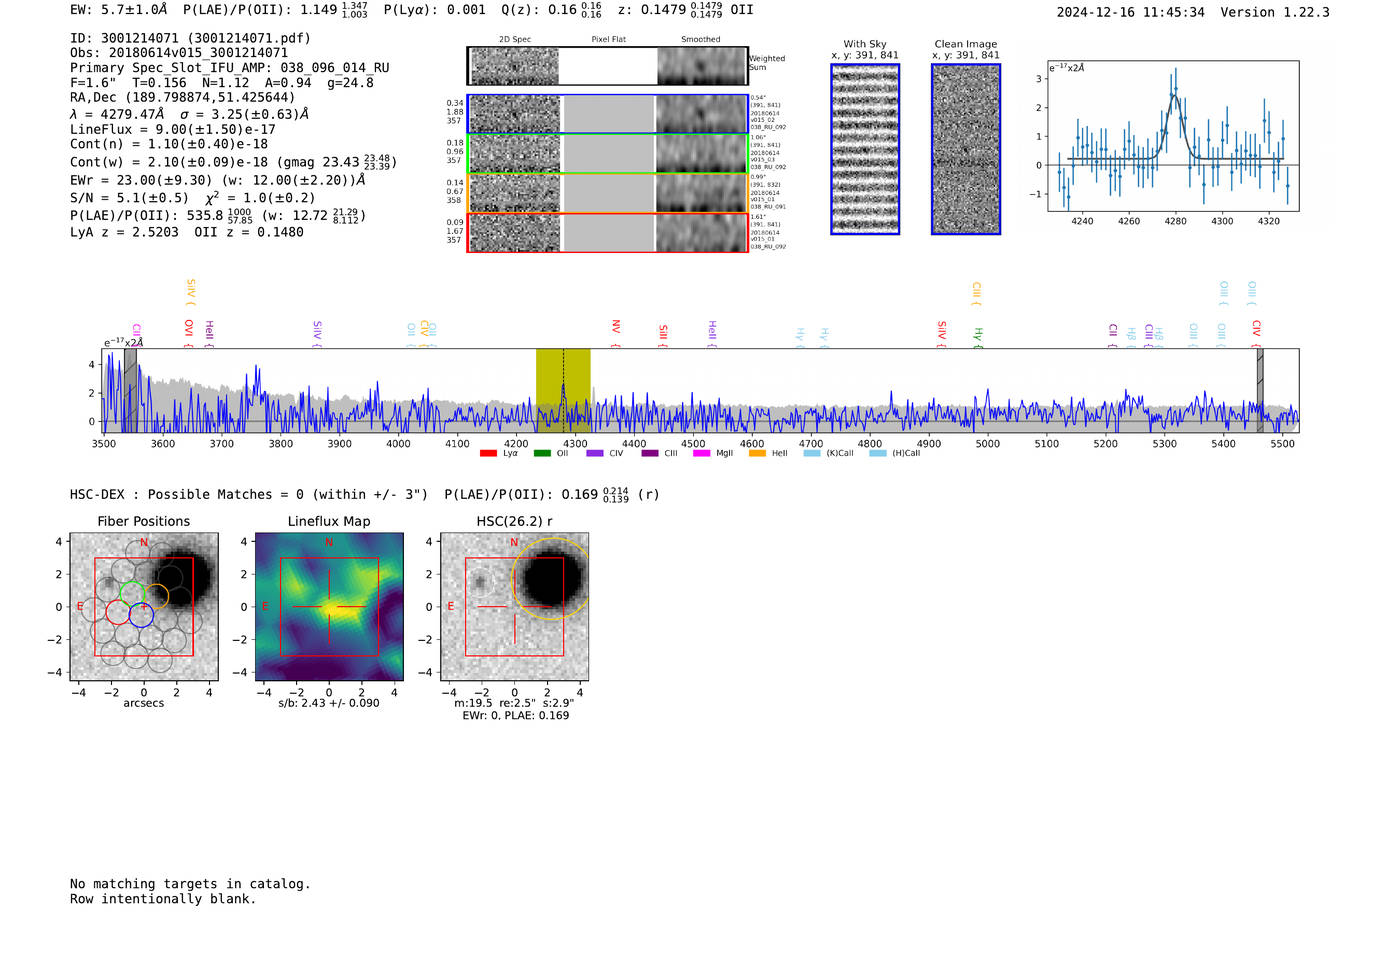Click the red crosshair on Lineflux Map
The height and width of the screenshot is (953, 1400).
(x=329, y=607)
